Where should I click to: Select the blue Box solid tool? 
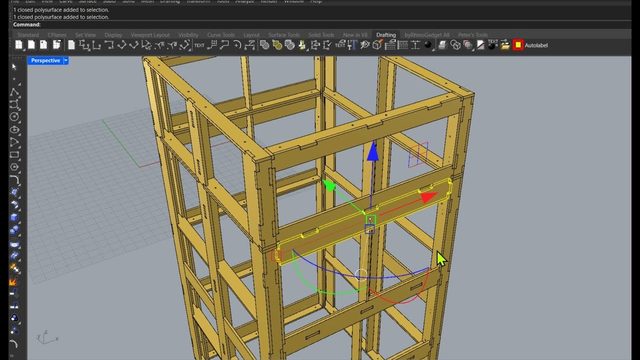tap(14, 218)
